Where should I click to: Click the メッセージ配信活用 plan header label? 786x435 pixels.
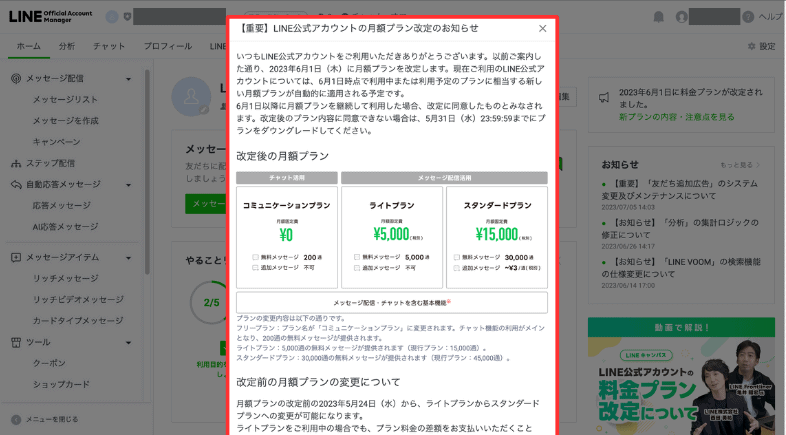[444, 178]
